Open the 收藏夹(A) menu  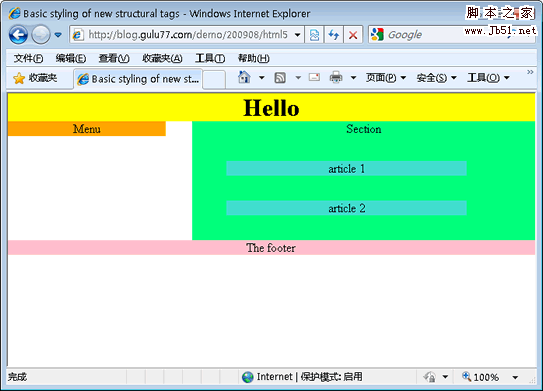pyautogui.click(x=162, y=58)
